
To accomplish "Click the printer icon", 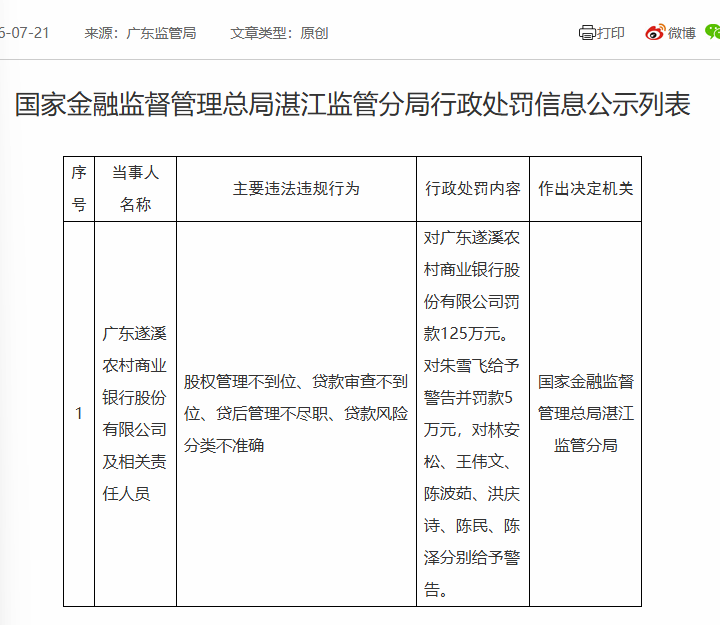I will tap(587, 33).
